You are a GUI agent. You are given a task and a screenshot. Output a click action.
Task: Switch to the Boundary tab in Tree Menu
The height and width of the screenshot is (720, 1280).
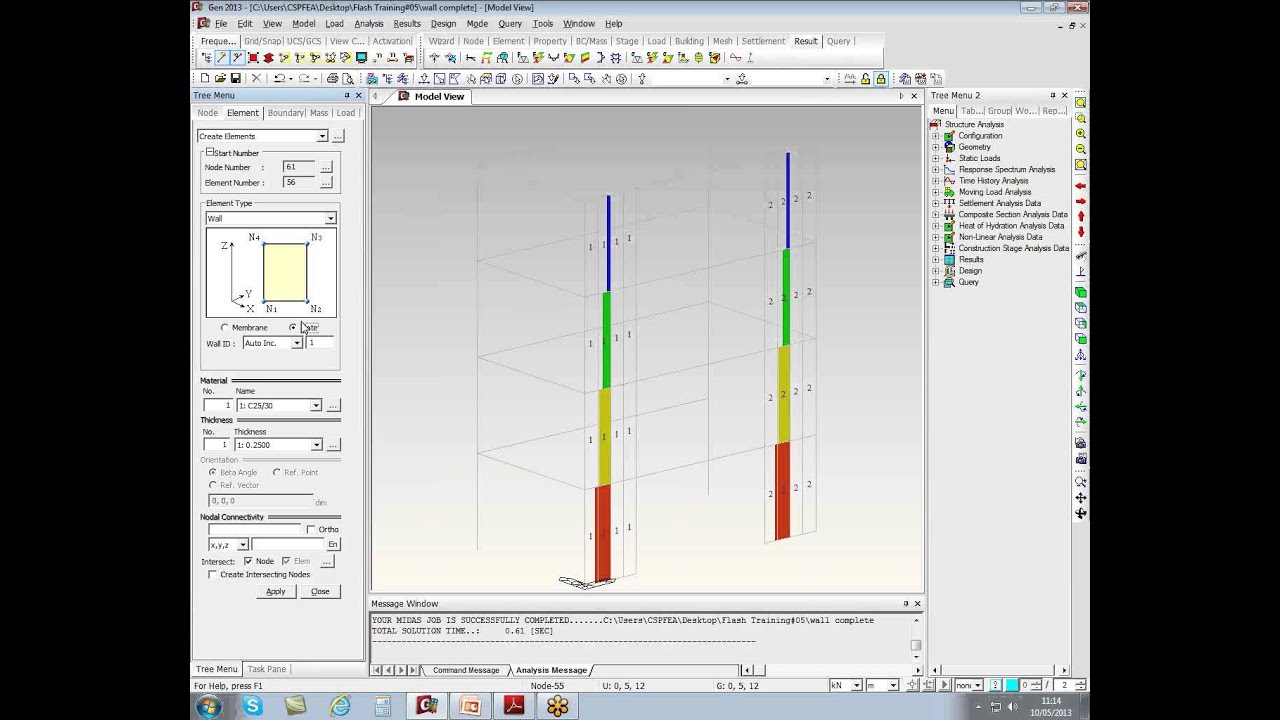pos(285,113)
